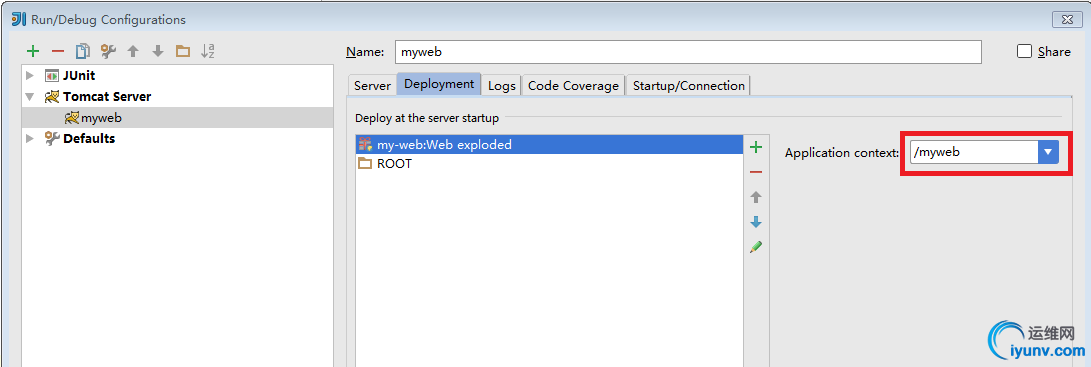Move configuration up in left toolbar
Viewport: 1091px width, 367px height.
point(133,51)
